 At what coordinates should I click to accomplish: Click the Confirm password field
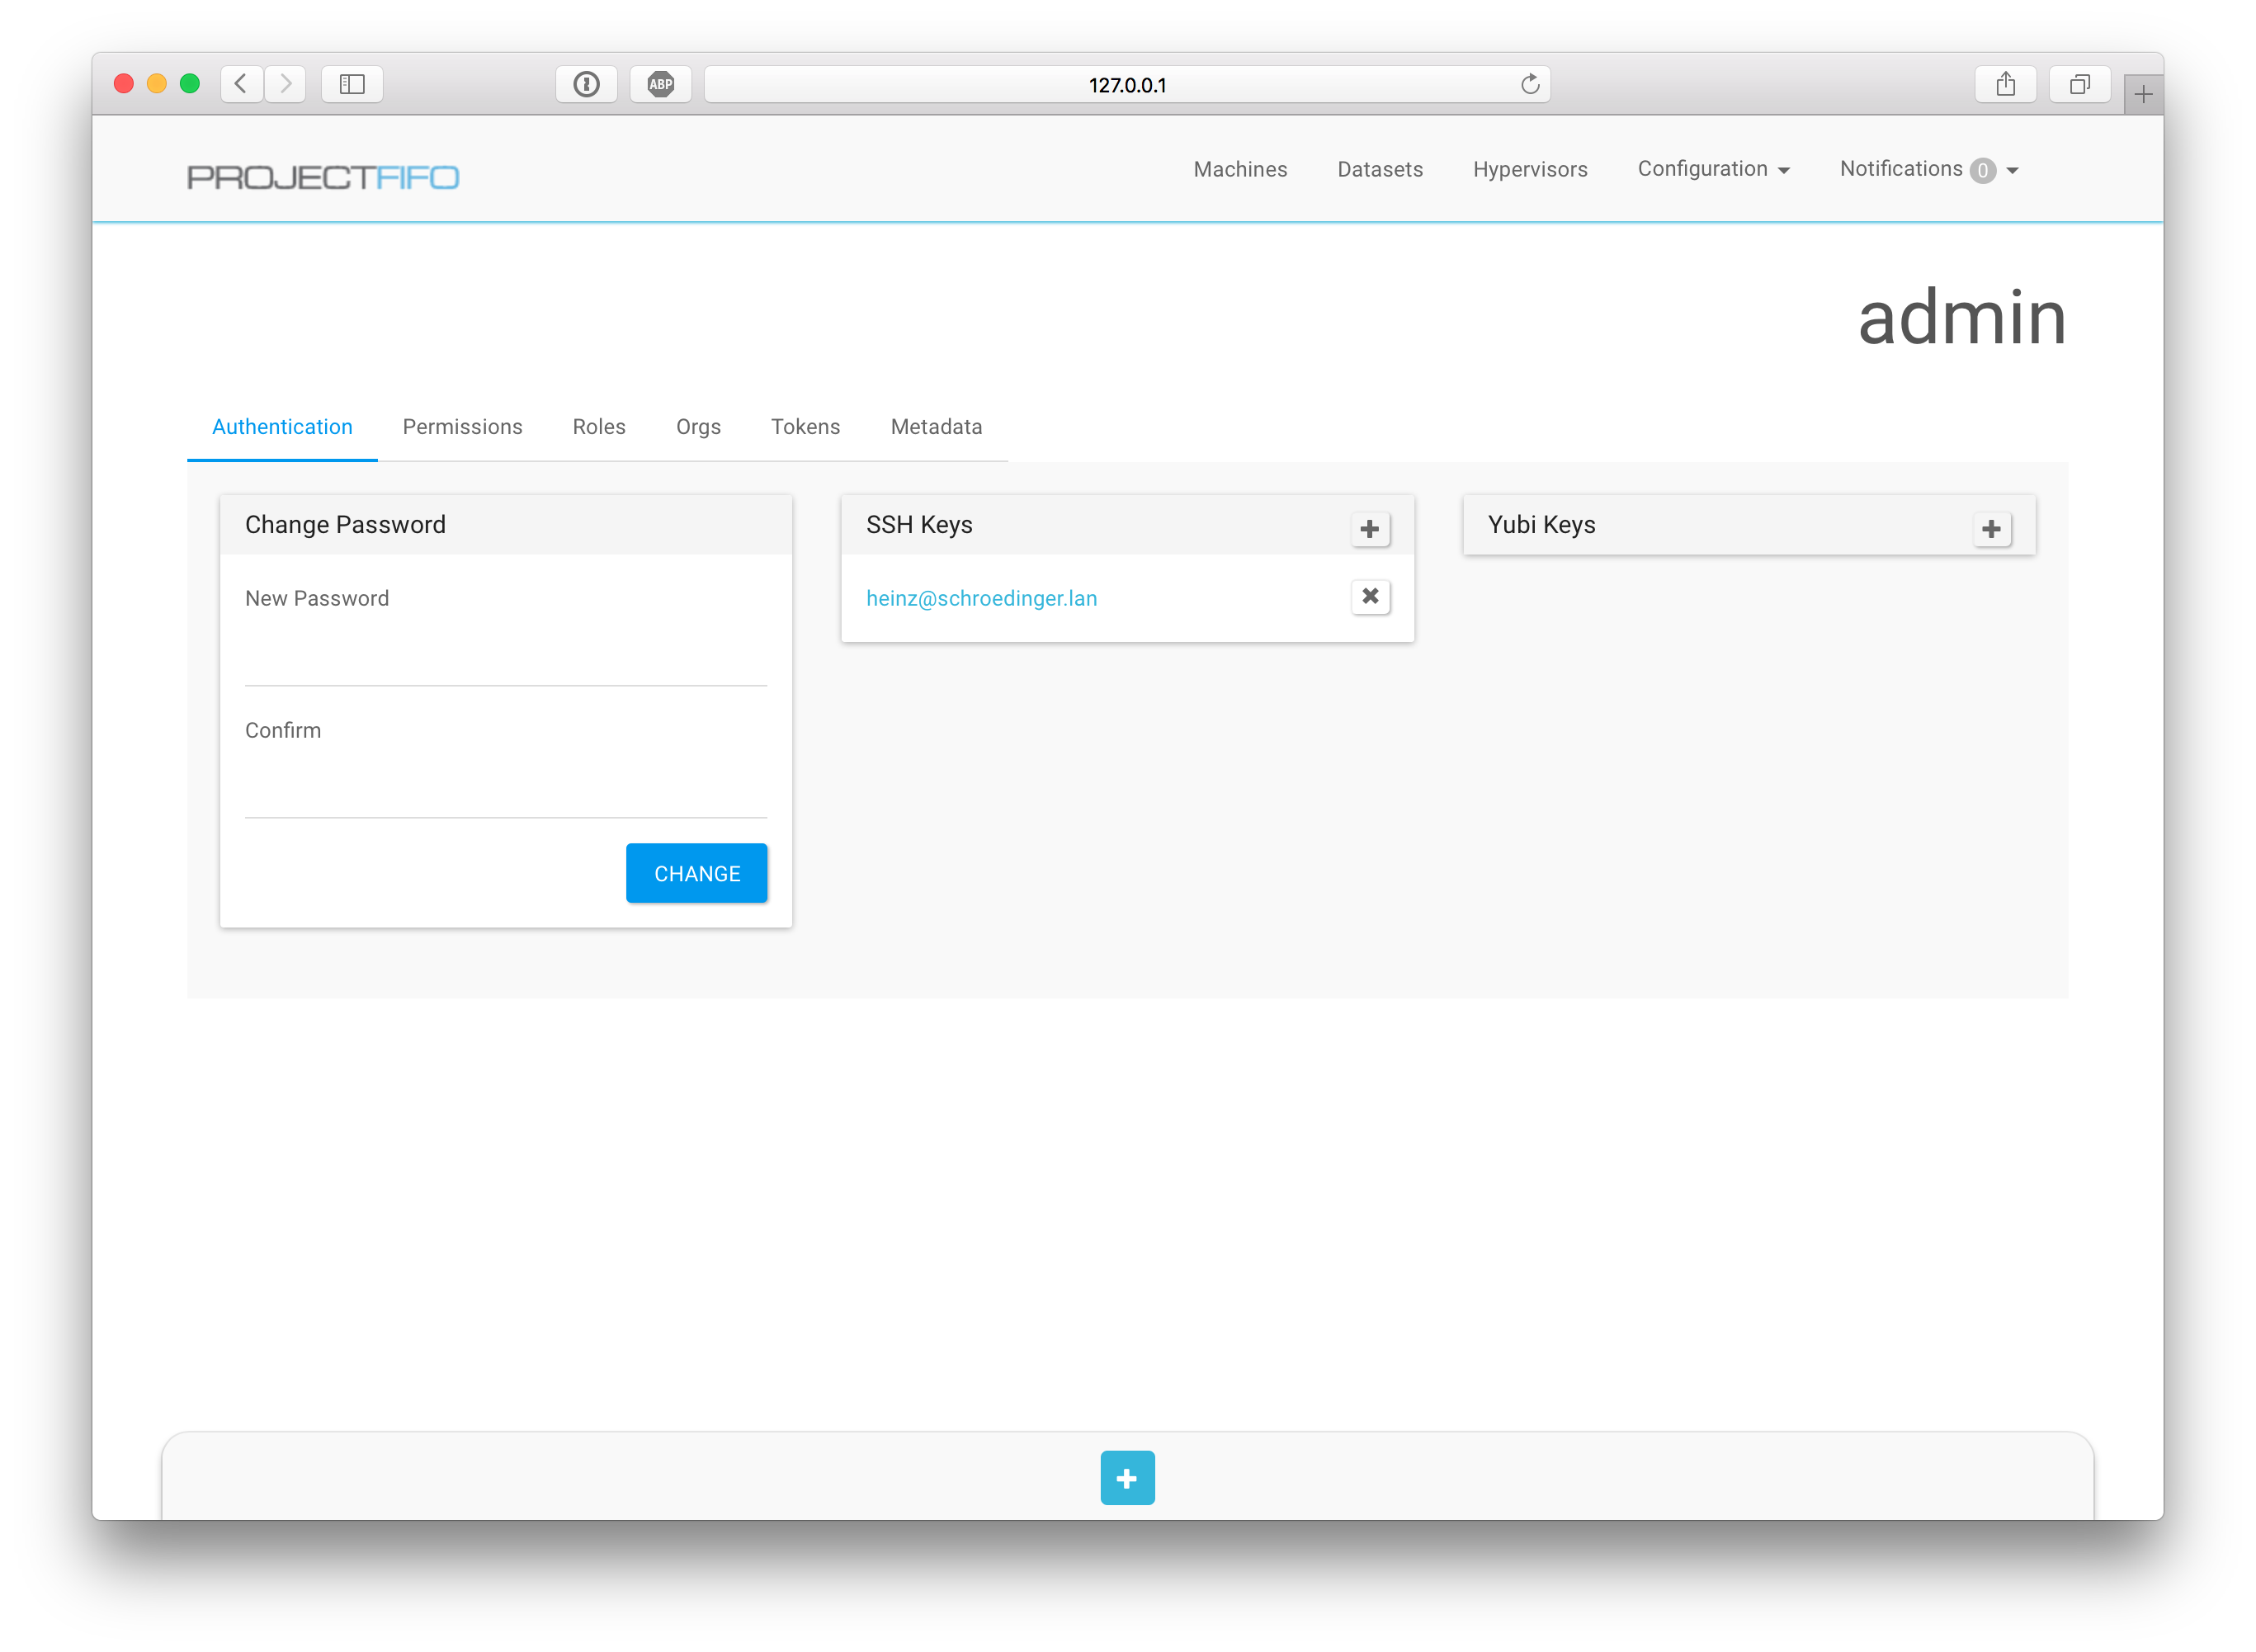505,789
